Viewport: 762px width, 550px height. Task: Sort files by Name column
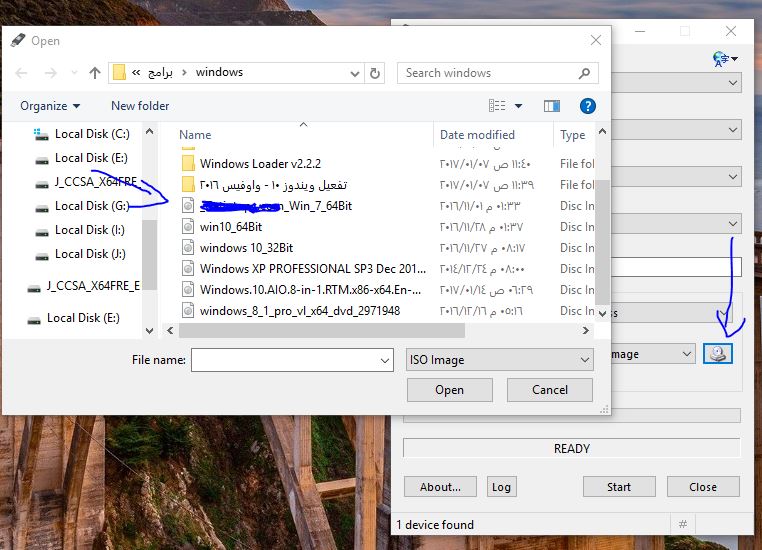[195, 135]
